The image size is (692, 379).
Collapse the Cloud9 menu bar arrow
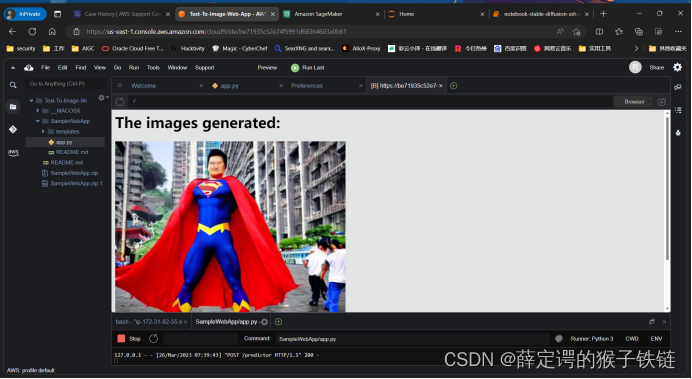click(x=13, y=68)
